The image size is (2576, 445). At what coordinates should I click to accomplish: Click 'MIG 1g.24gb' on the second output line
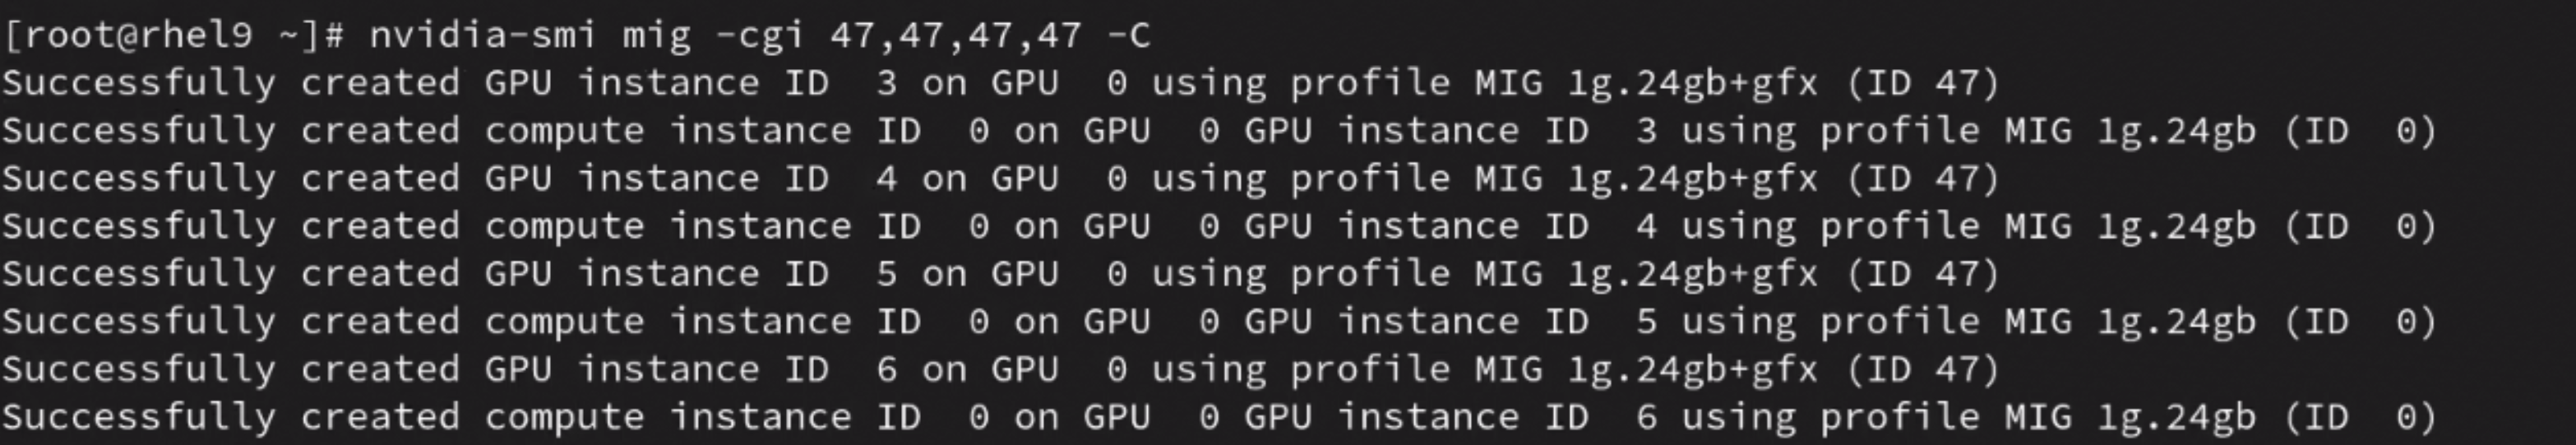(x=2130, y=131)
